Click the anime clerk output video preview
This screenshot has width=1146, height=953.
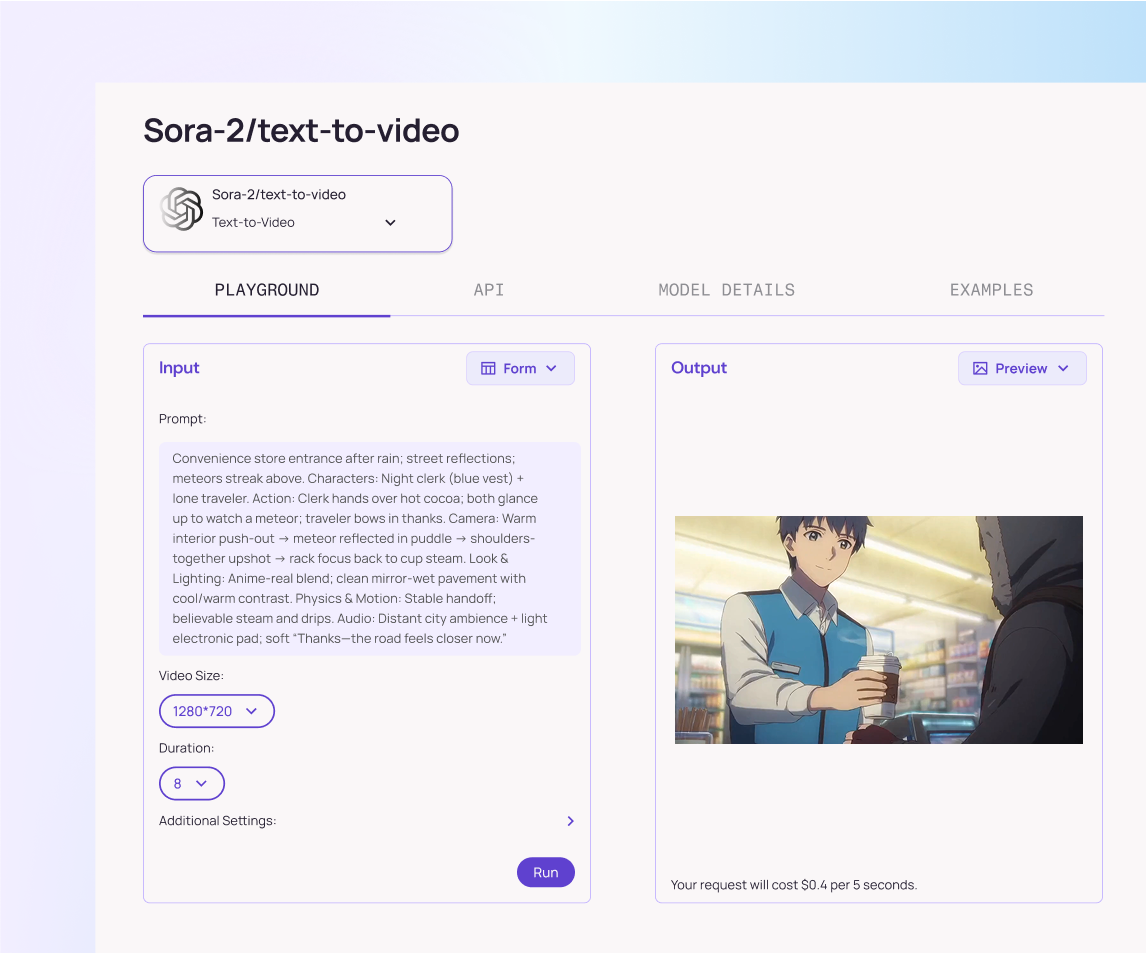(x=878, y=629)
